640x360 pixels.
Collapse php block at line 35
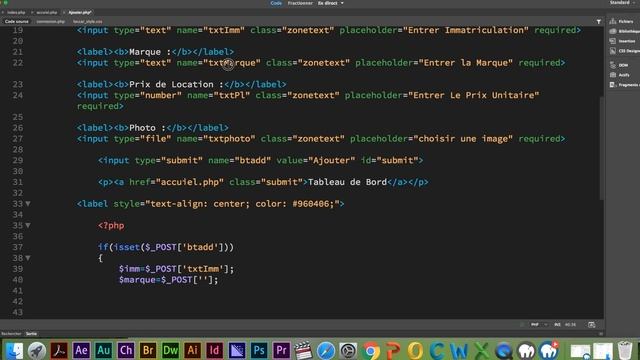(x=28, y=225)
